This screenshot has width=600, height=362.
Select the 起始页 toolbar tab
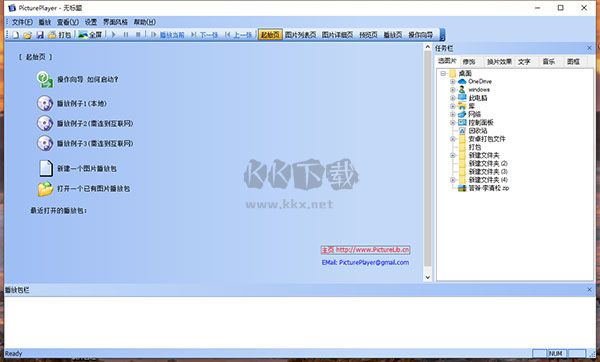[x=270, y=34]
